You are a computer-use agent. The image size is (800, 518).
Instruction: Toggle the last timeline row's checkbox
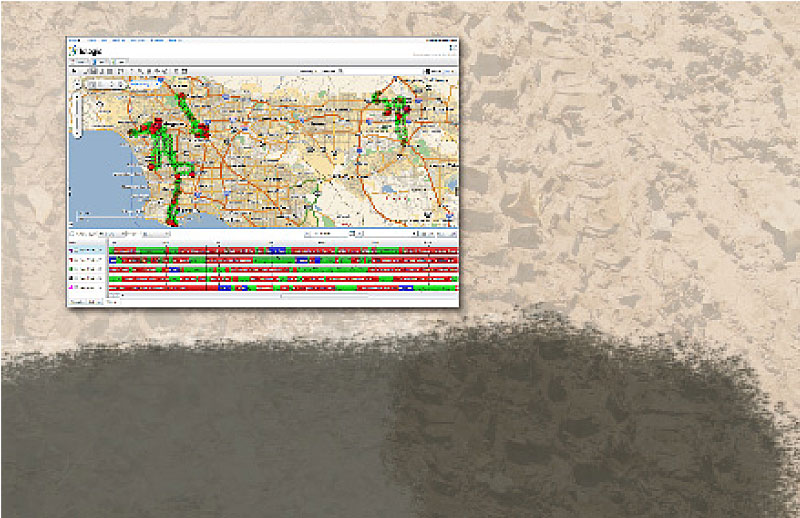(x=71, y=287)
